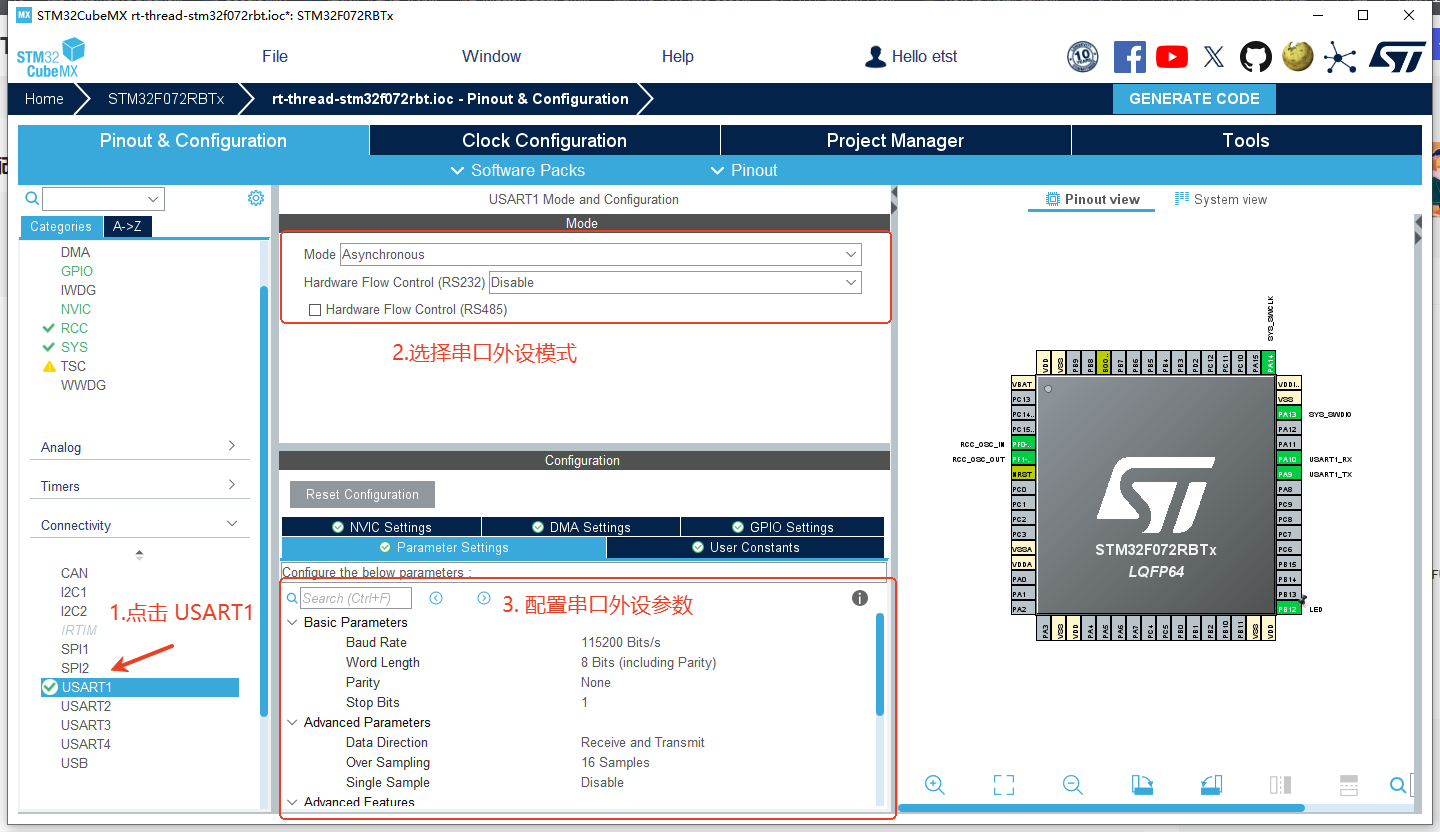
Task: Open the X social link icon
Action: 1214,57
